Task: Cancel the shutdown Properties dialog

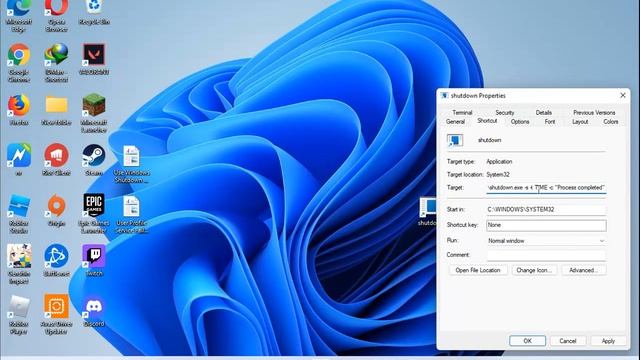Action: [568, 341]
